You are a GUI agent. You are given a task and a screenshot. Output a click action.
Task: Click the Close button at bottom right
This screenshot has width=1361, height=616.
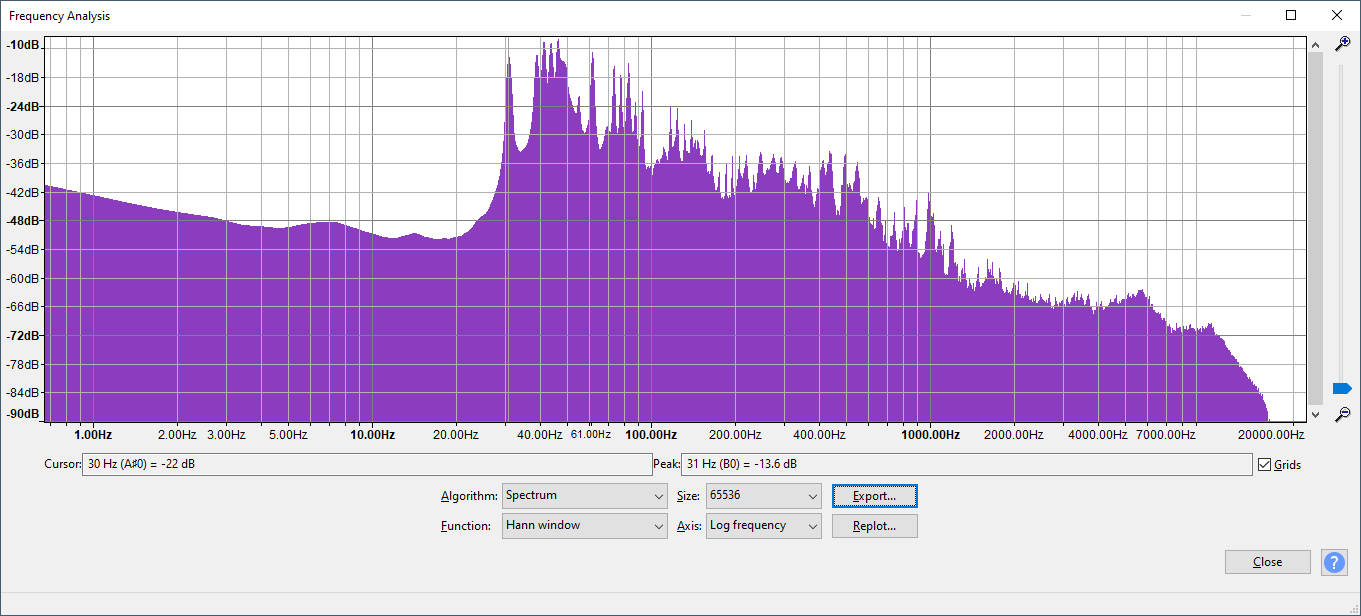(1267, 562)
